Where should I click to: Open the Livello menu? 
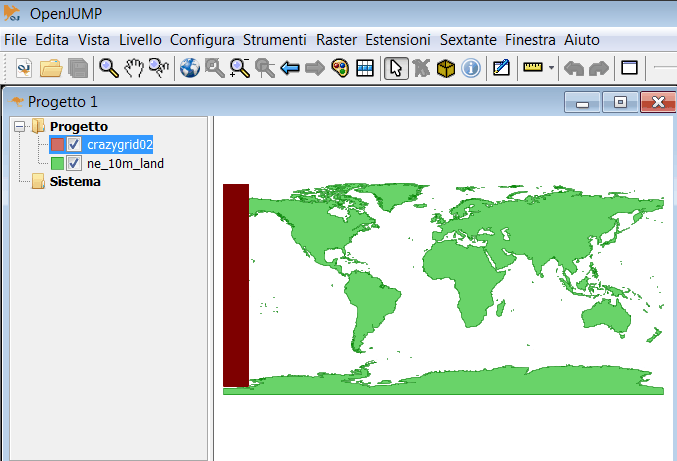click(140, 40)
